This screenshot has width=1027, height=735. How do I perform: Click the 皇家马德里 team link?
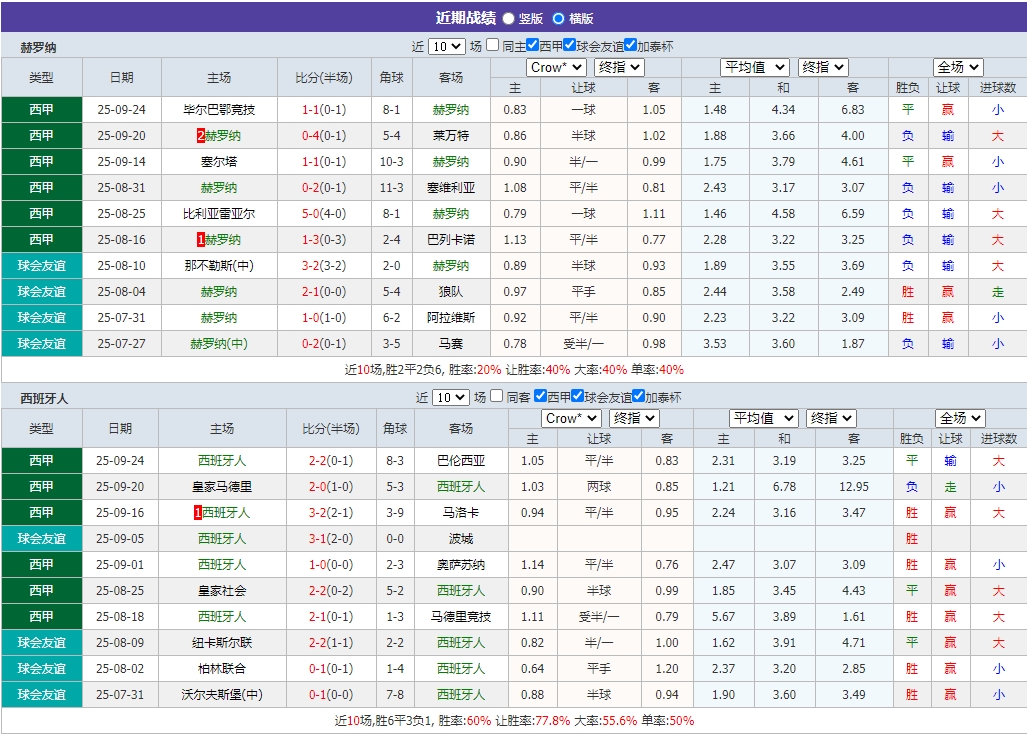pos(222,486)
